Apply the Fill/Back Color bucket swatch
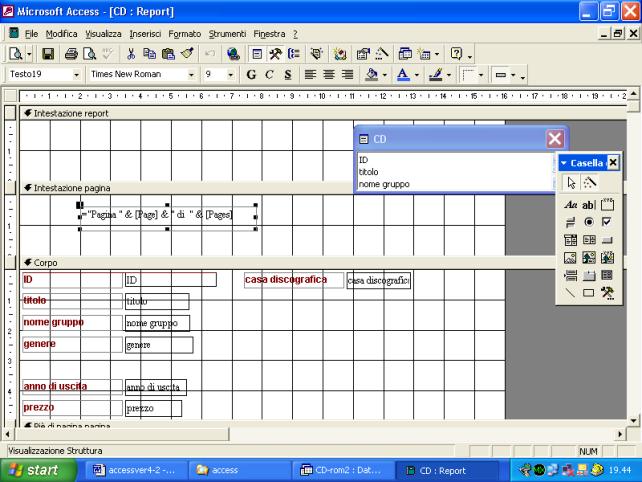Image resolution: width=642 pixels, height=482 pixels. (x=372, y=75)
